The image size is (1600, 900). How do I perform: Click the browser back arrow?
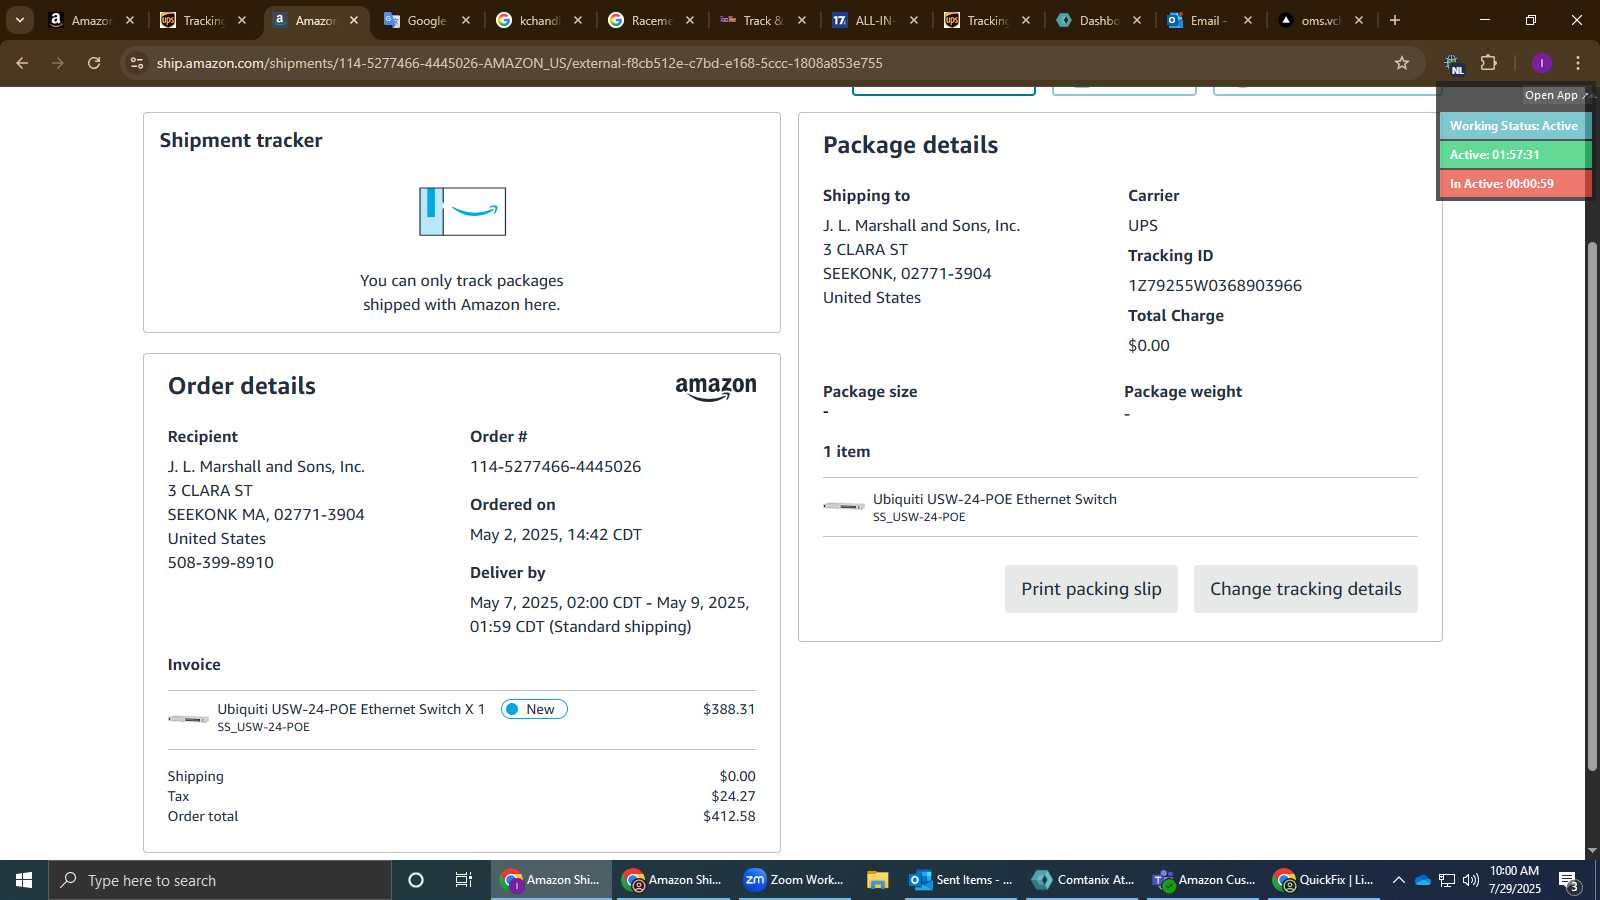pyautogui.click(x=22, y=63)
